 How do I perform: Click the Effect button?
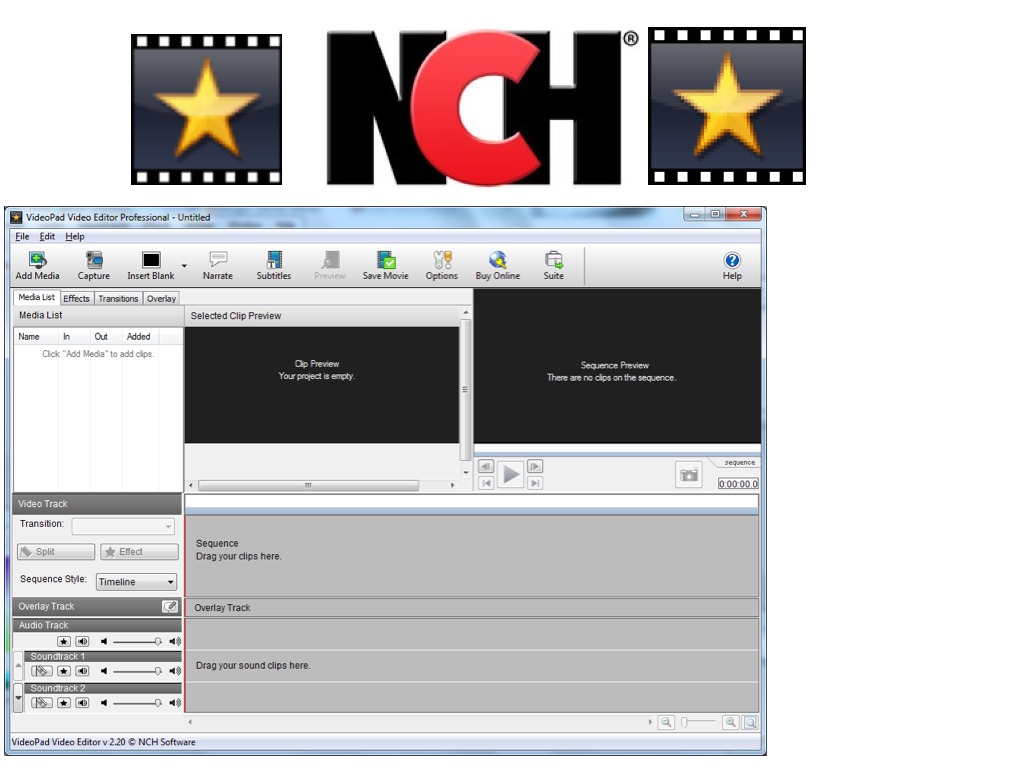click(x=139, y=552)
